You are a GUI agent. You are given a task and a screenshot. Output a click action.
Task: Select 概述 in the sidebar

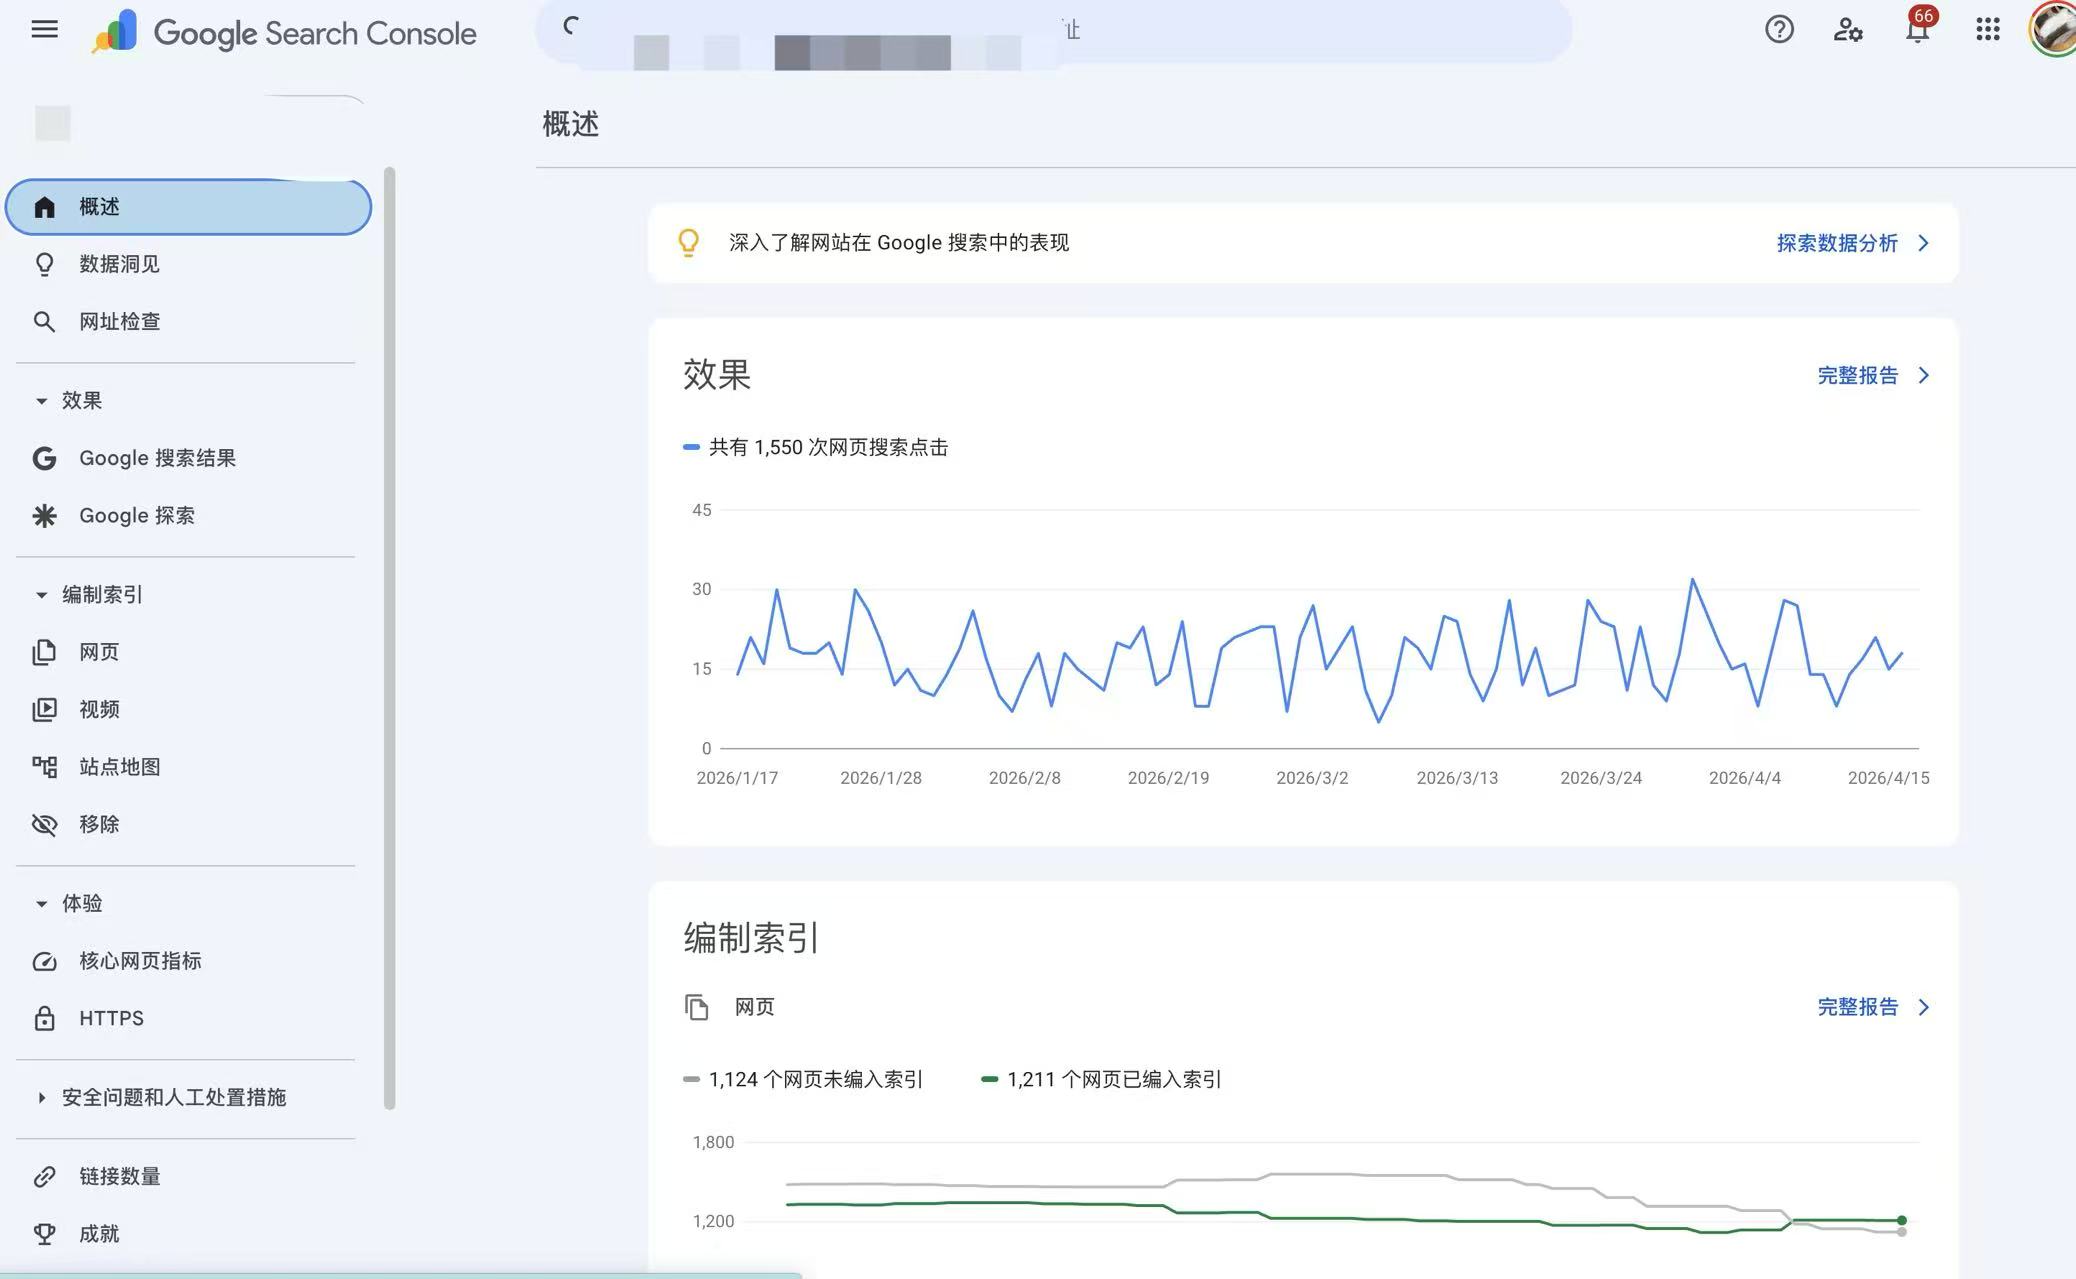pos(188,207)
